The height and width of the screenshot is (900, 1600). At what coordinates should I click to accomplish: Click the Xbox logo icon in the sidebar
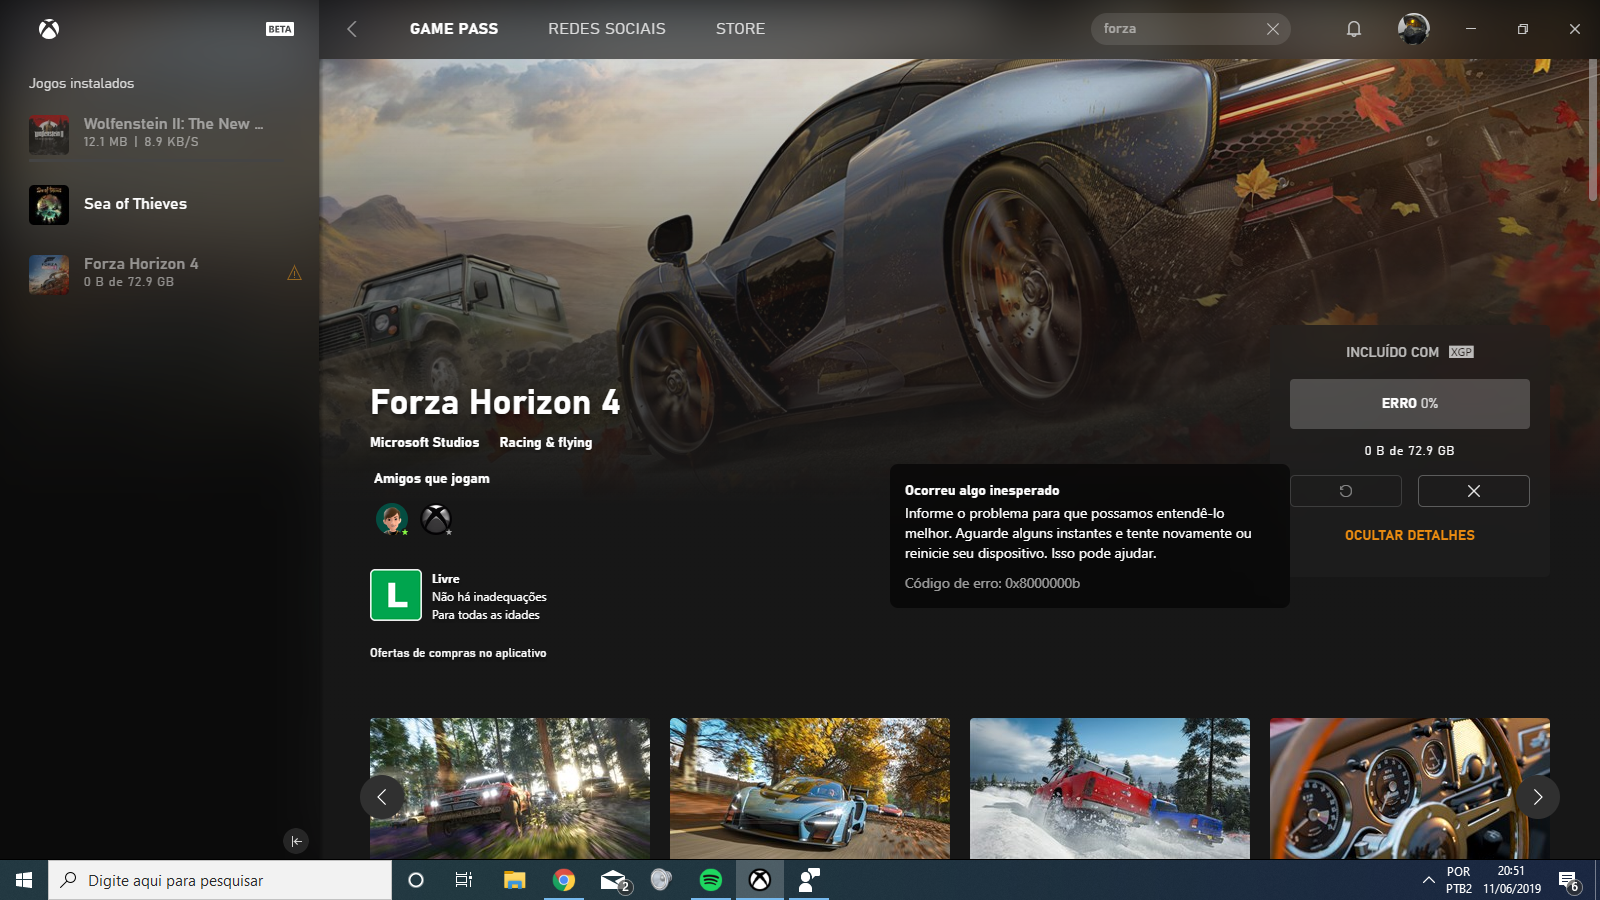tap(49, 29)
